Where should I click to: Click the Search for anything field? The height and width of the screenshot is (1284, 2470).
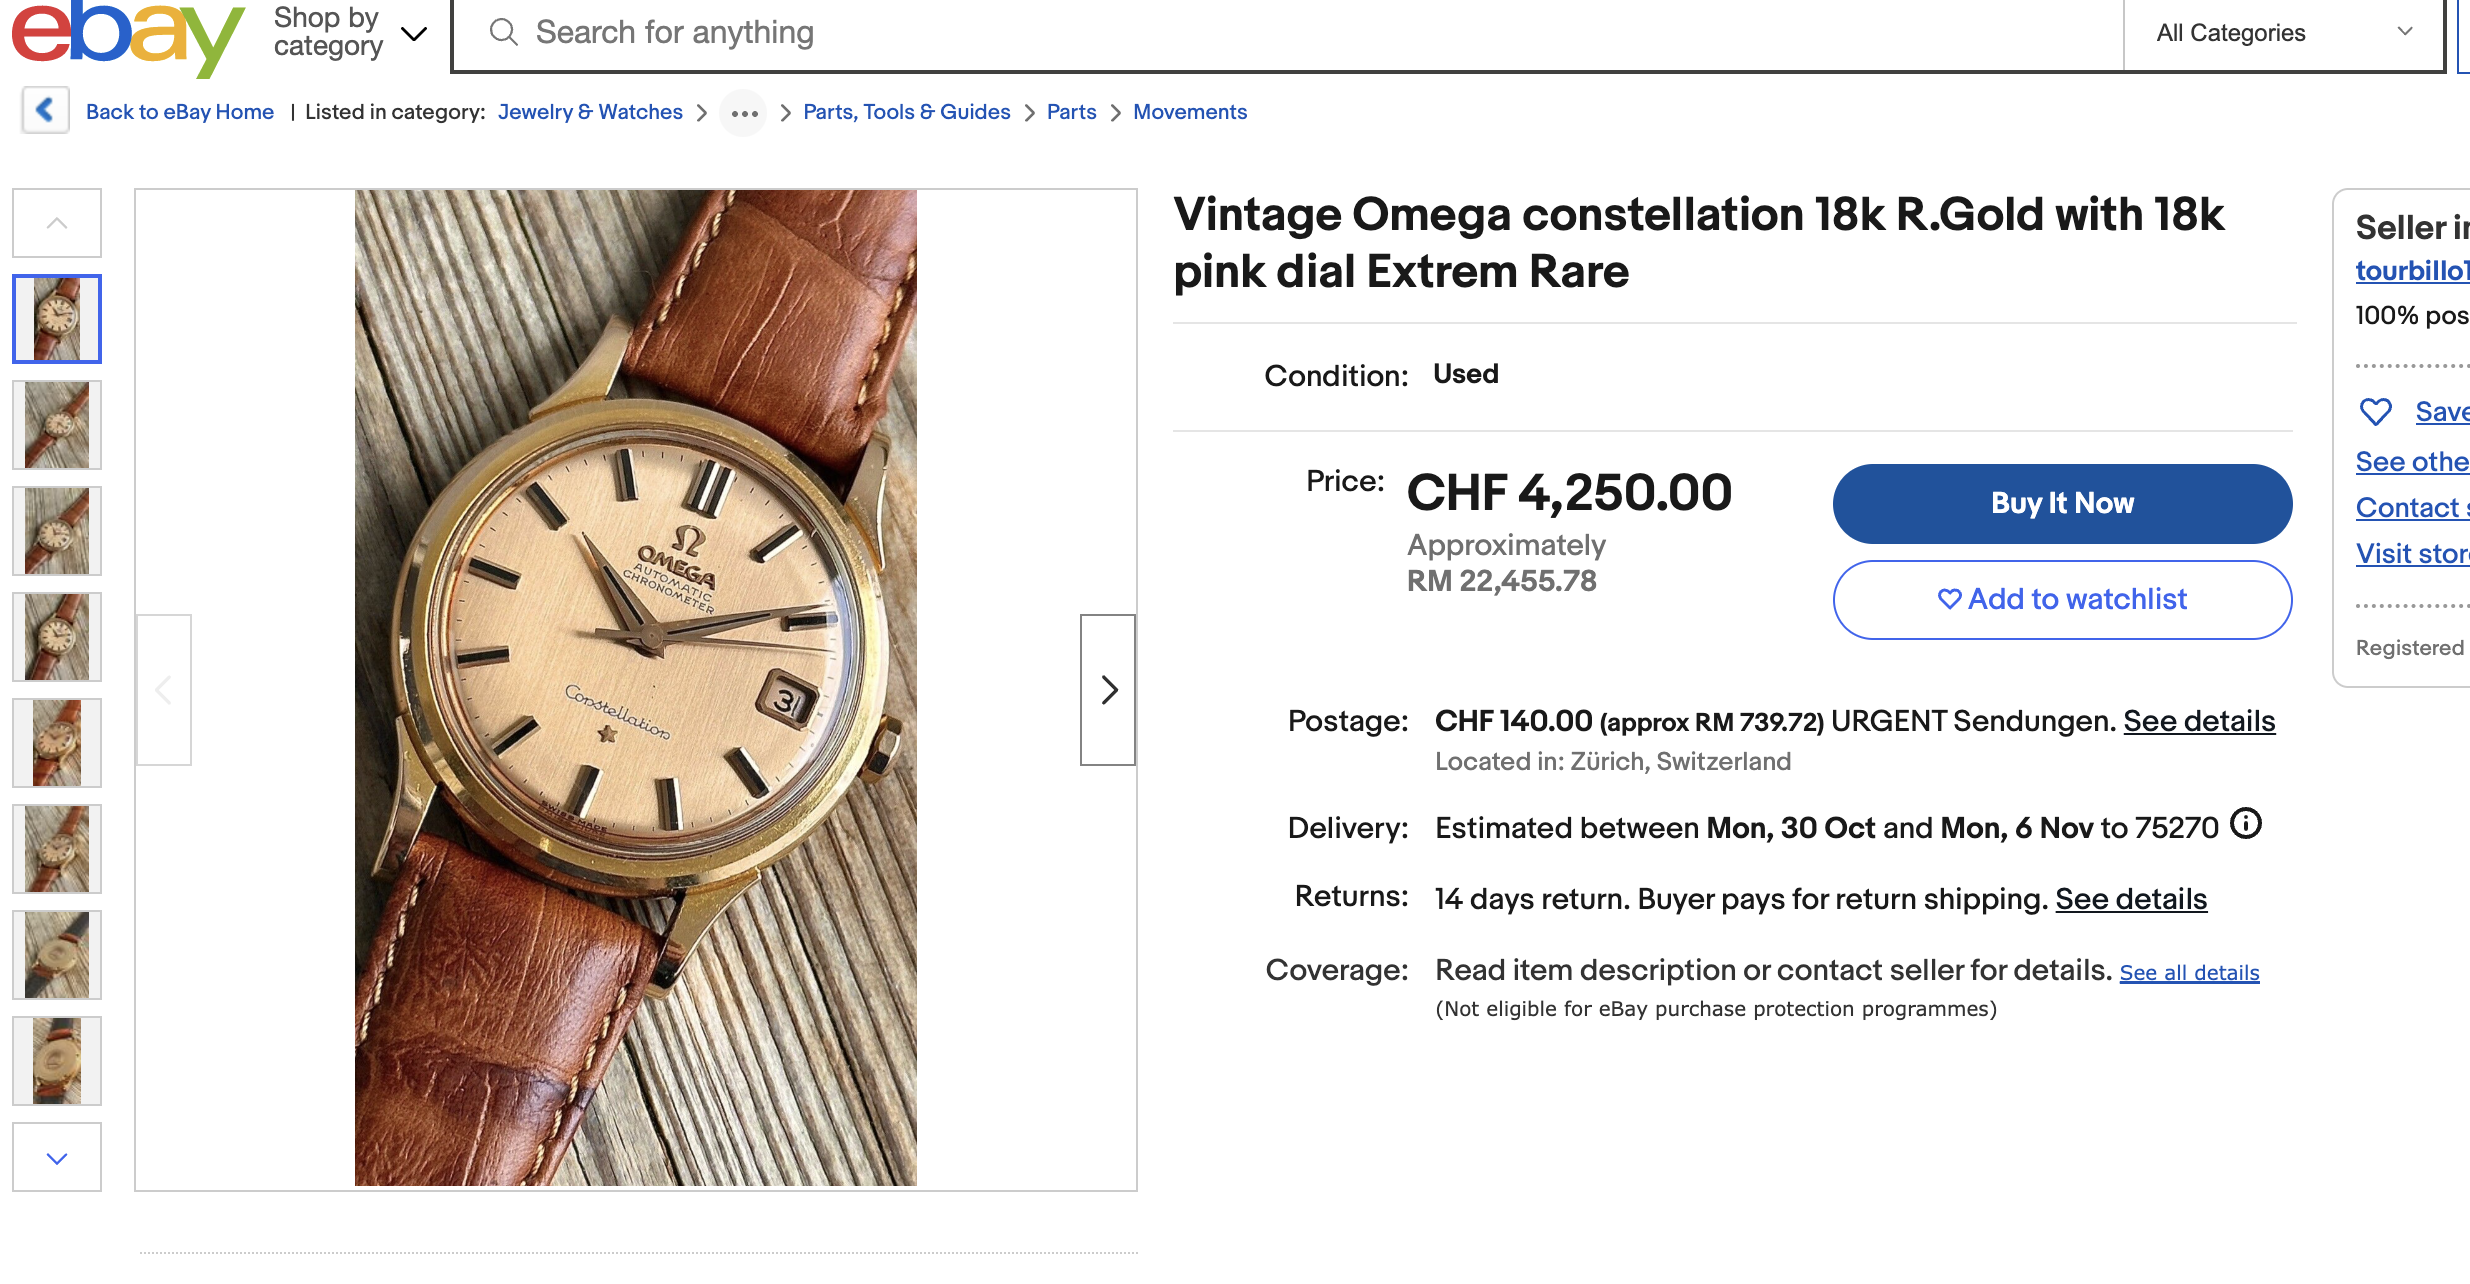[1300, 33]
